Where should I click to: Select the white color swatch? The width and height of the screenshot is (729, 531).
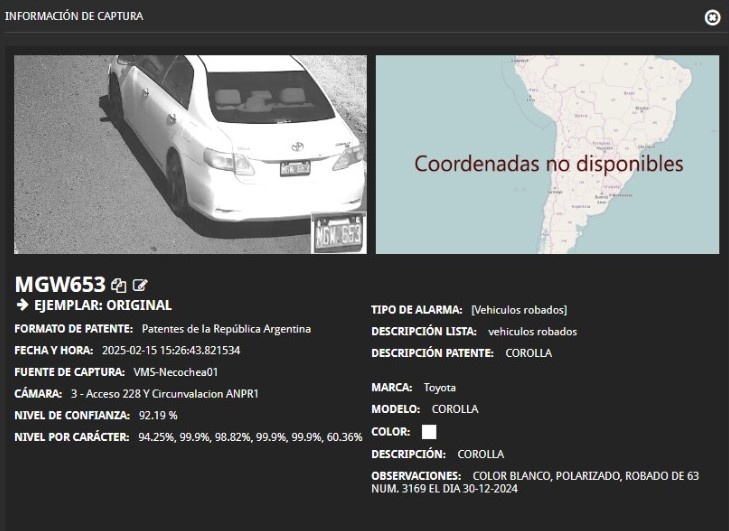click(429, 432)
